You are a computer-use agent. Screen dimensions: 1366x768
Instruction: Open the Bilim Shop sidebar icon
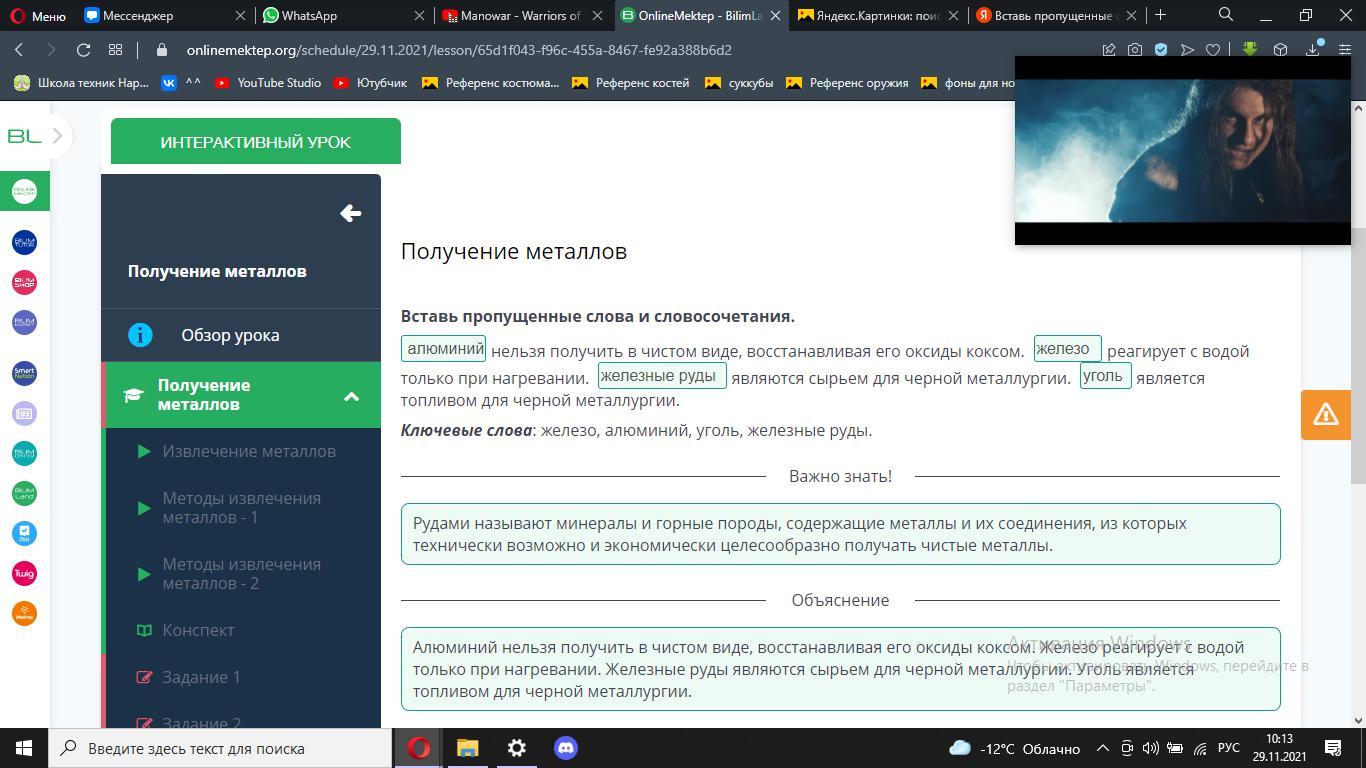[24, 282]
